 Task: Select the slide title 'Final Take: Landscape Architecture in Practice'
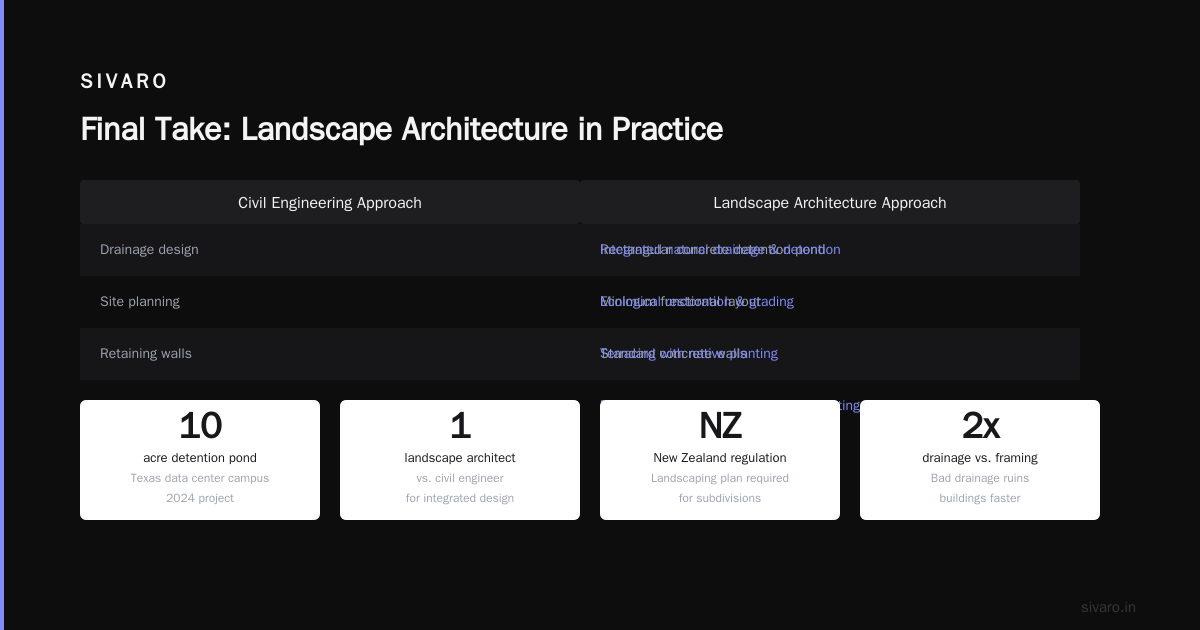click(x=401, y=129)
